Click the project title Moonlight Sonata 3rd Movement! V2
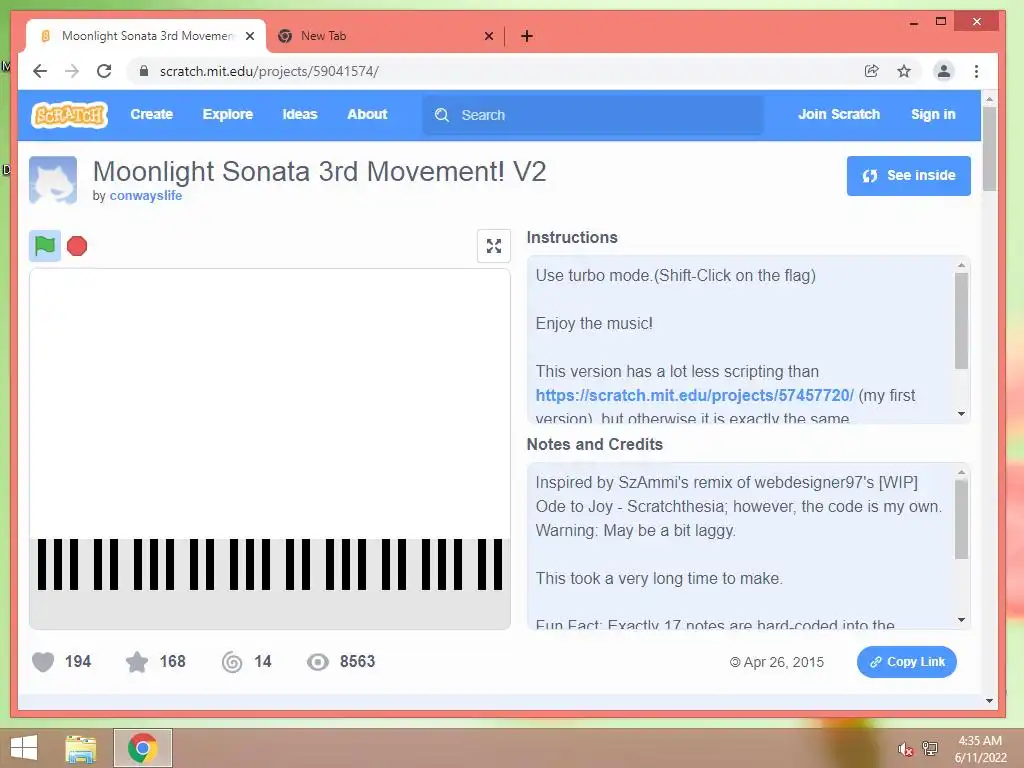Image resolution: width=1024 pixels, height=768 pixels. tap(319, 172)
